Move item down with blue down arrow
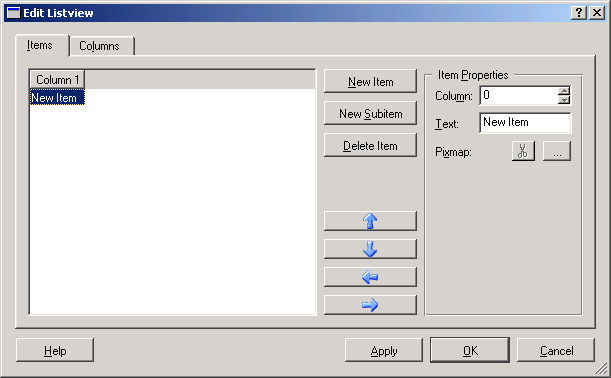 (x=370, y=249)
